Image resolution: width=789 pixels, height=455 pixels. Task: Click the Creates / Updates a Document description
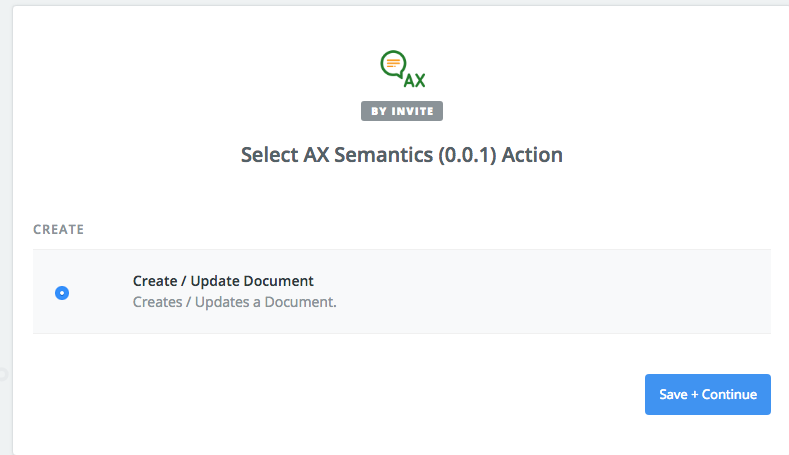coord(234,302)
